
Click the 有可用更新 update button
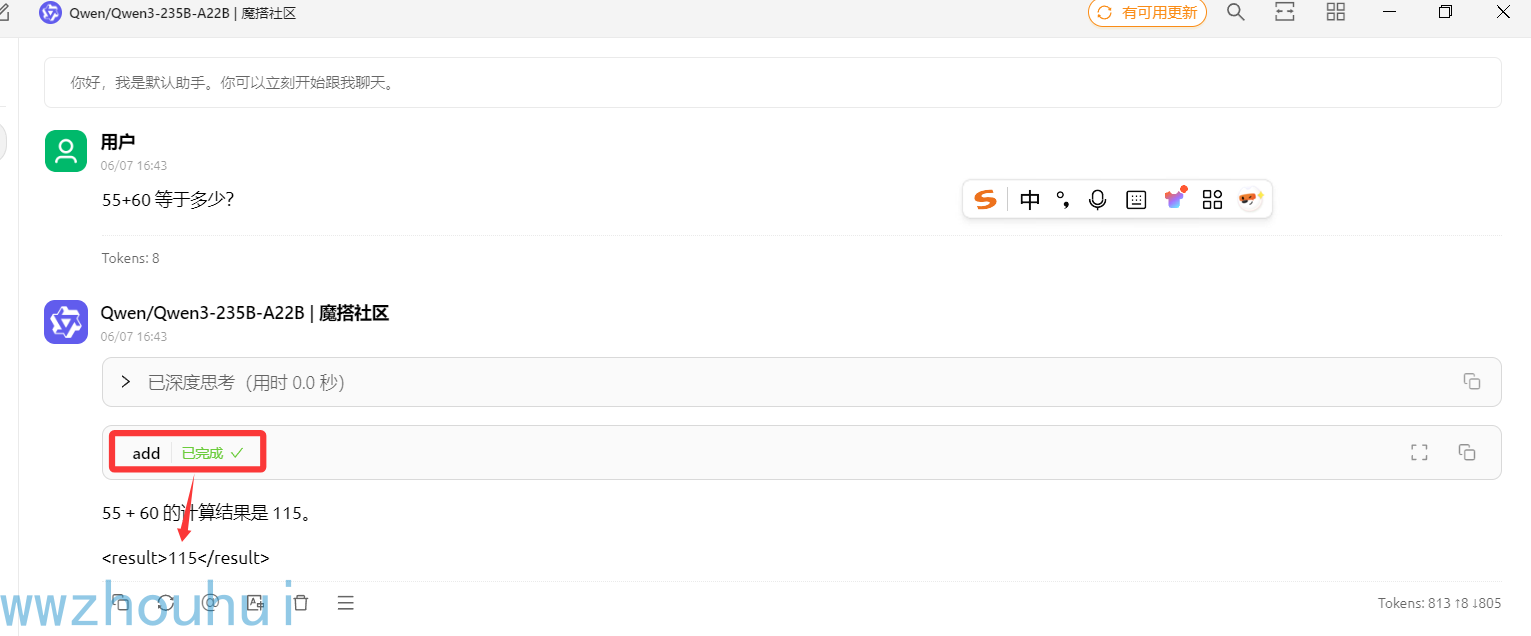point(1146,13)
